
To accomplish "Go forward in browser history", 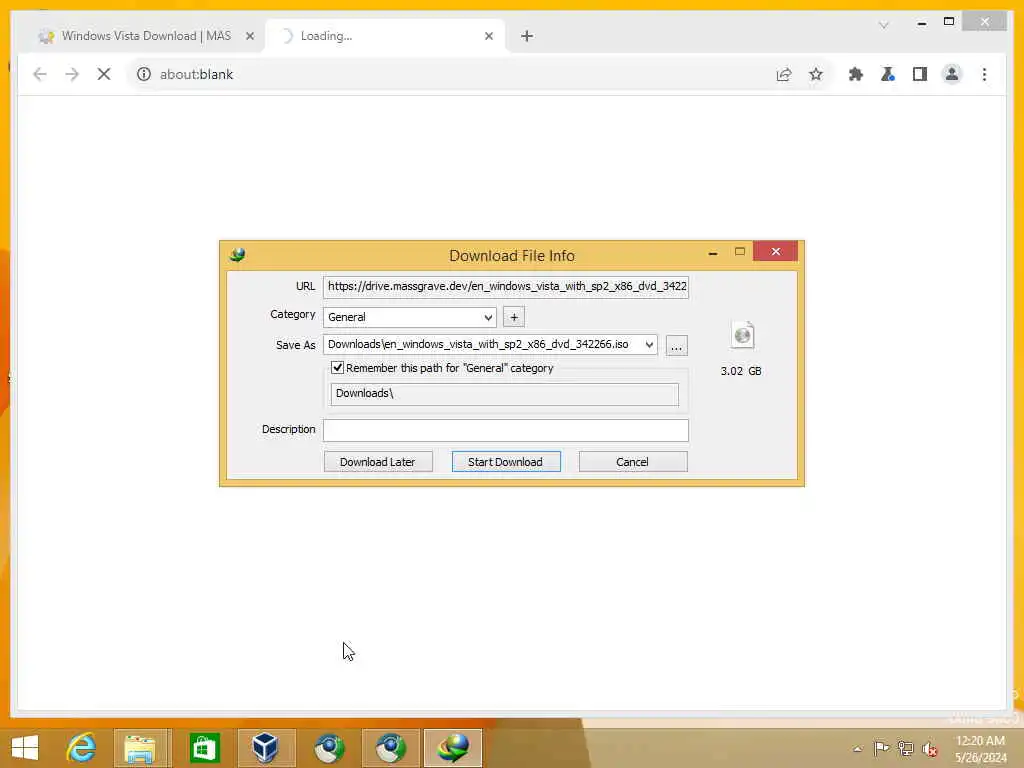I will (x=72, y=74).
